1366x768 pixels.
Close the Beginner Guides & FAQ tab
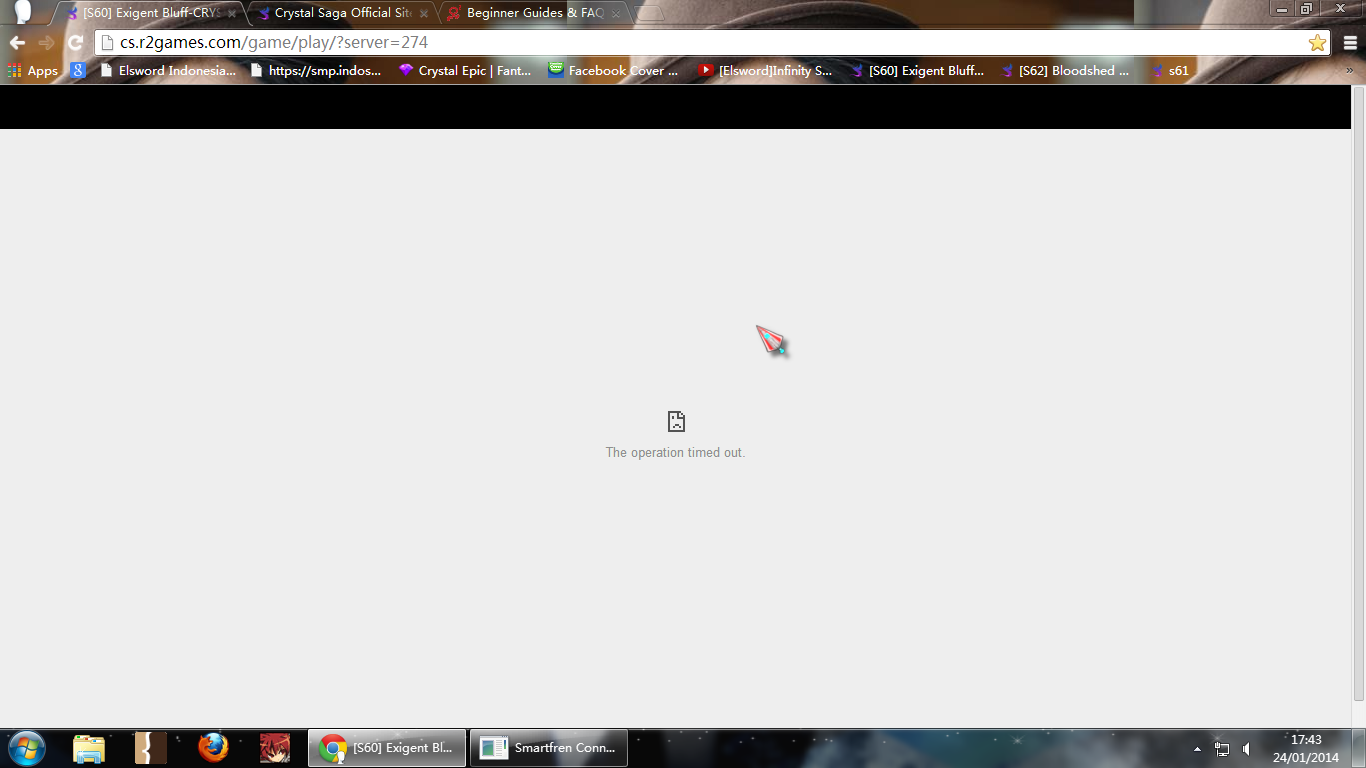pos(616,14)
